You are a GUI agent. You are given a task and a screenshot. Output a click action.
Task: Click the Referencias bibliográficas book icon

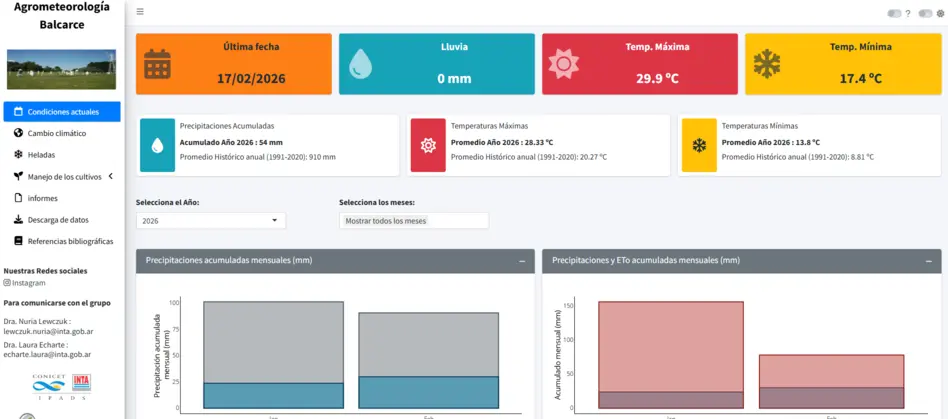click(x=18, y=241)
